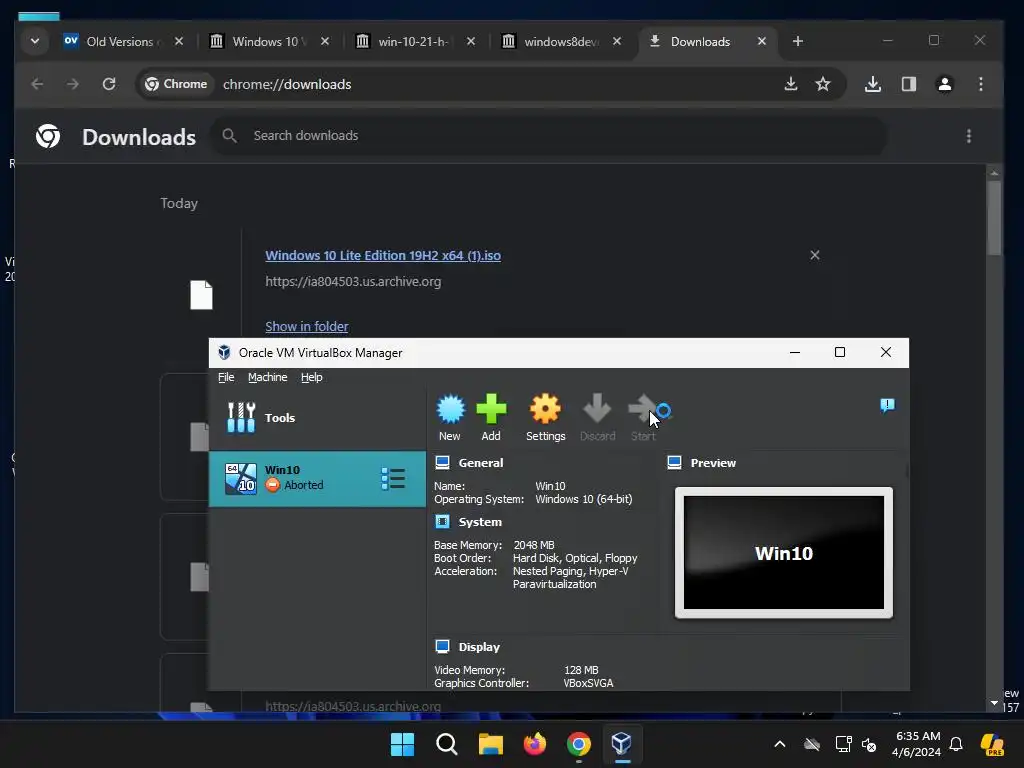The width and height of the screenshot is (1024, 768).
Task: Open File Explorer from the taskbar
Action: pos(490,744)
